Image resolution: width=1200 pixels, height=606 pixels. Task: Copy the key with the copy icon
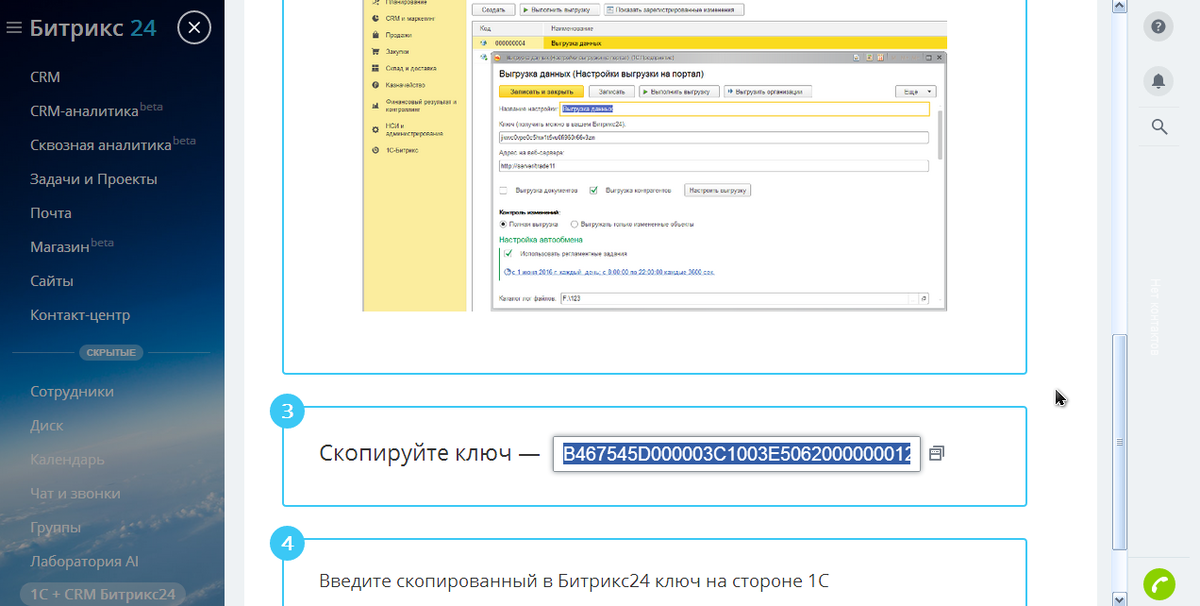[x=936, y=453]
